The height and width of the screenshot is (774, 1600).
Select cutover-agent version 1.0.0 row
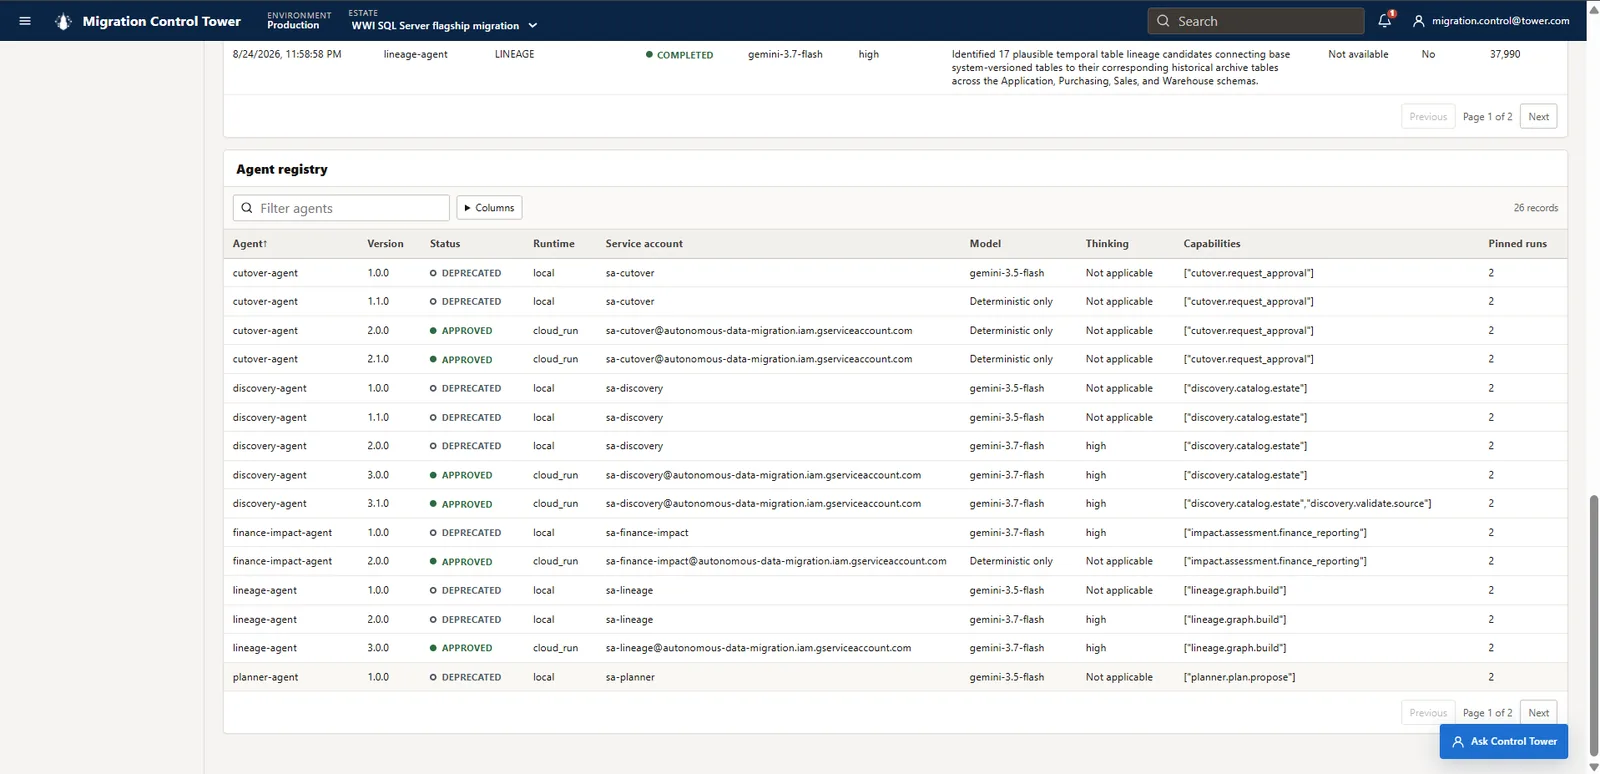point(895,273)
